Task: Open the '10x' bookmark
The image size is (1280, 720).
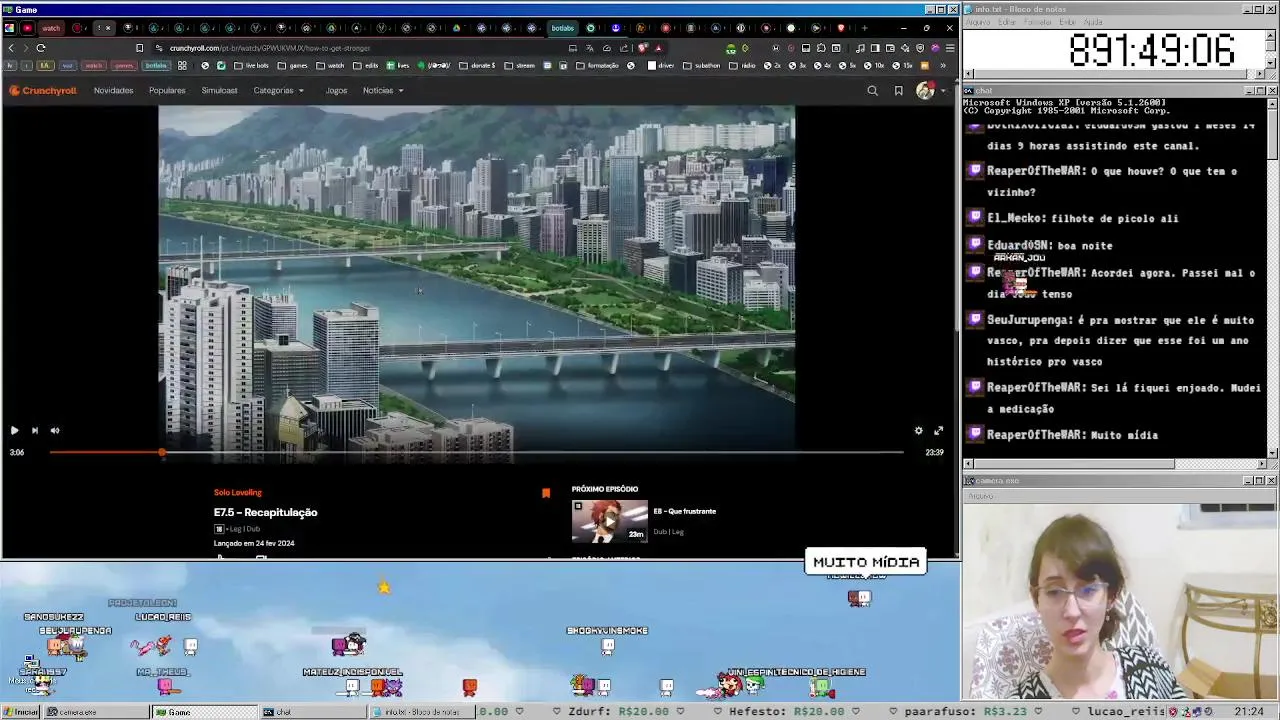Action: tap(875, 66)
